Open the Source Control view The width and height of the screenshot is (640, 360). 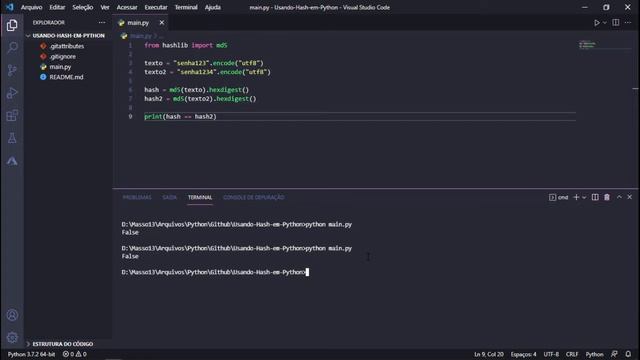[12, 71]
